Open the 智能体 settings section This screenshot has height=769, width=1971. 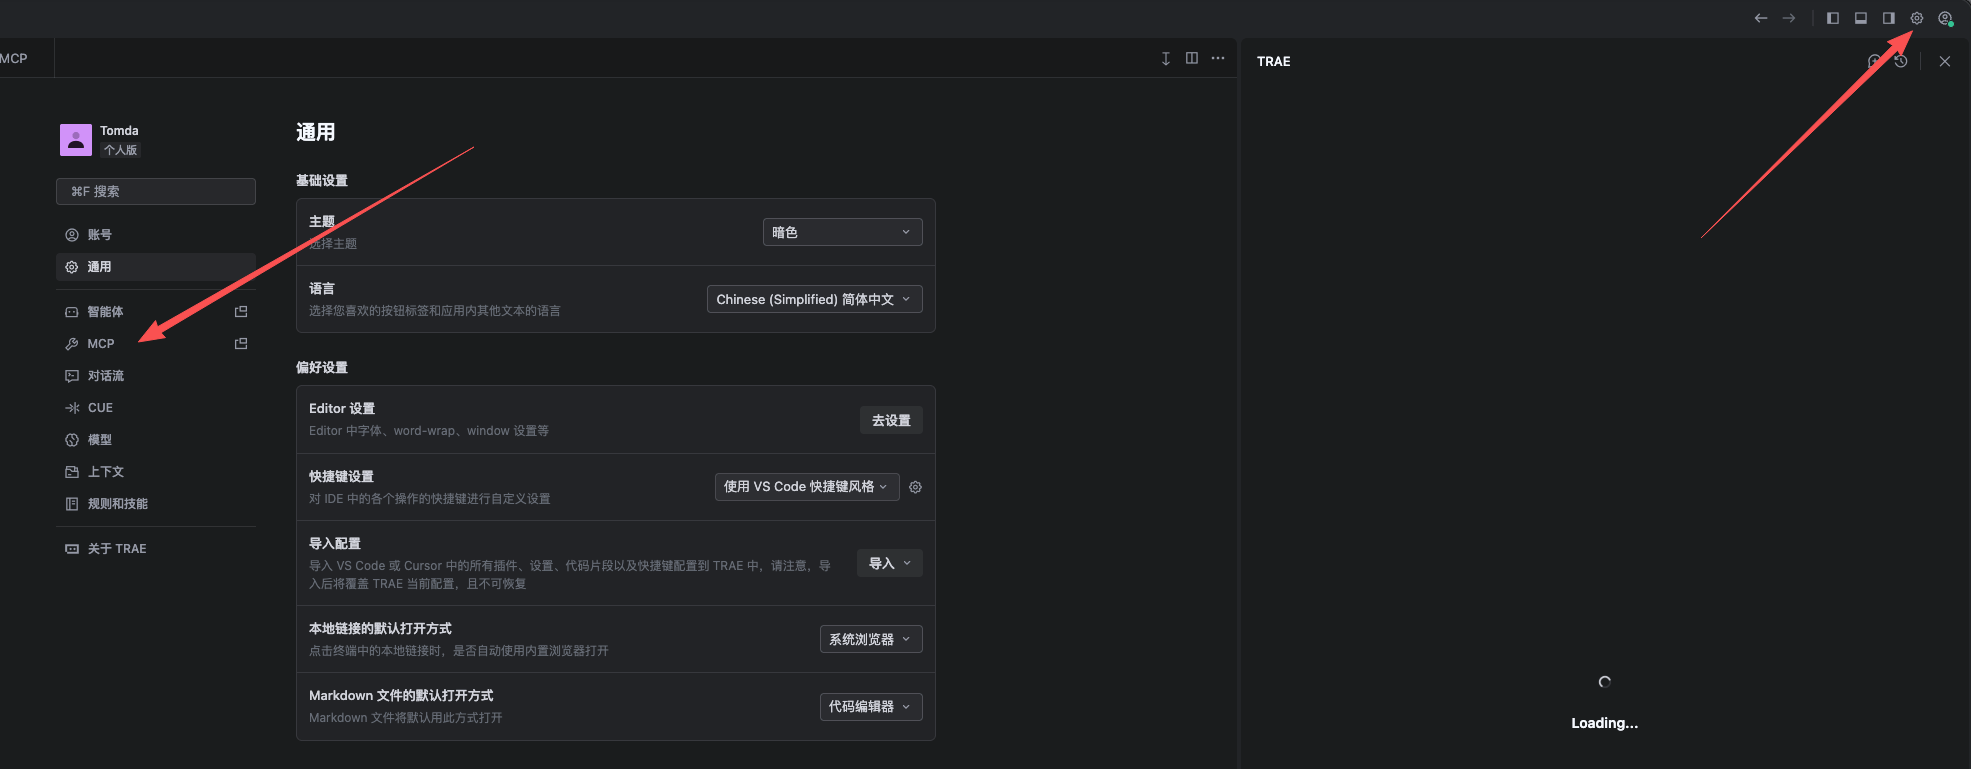click(156, 312)
